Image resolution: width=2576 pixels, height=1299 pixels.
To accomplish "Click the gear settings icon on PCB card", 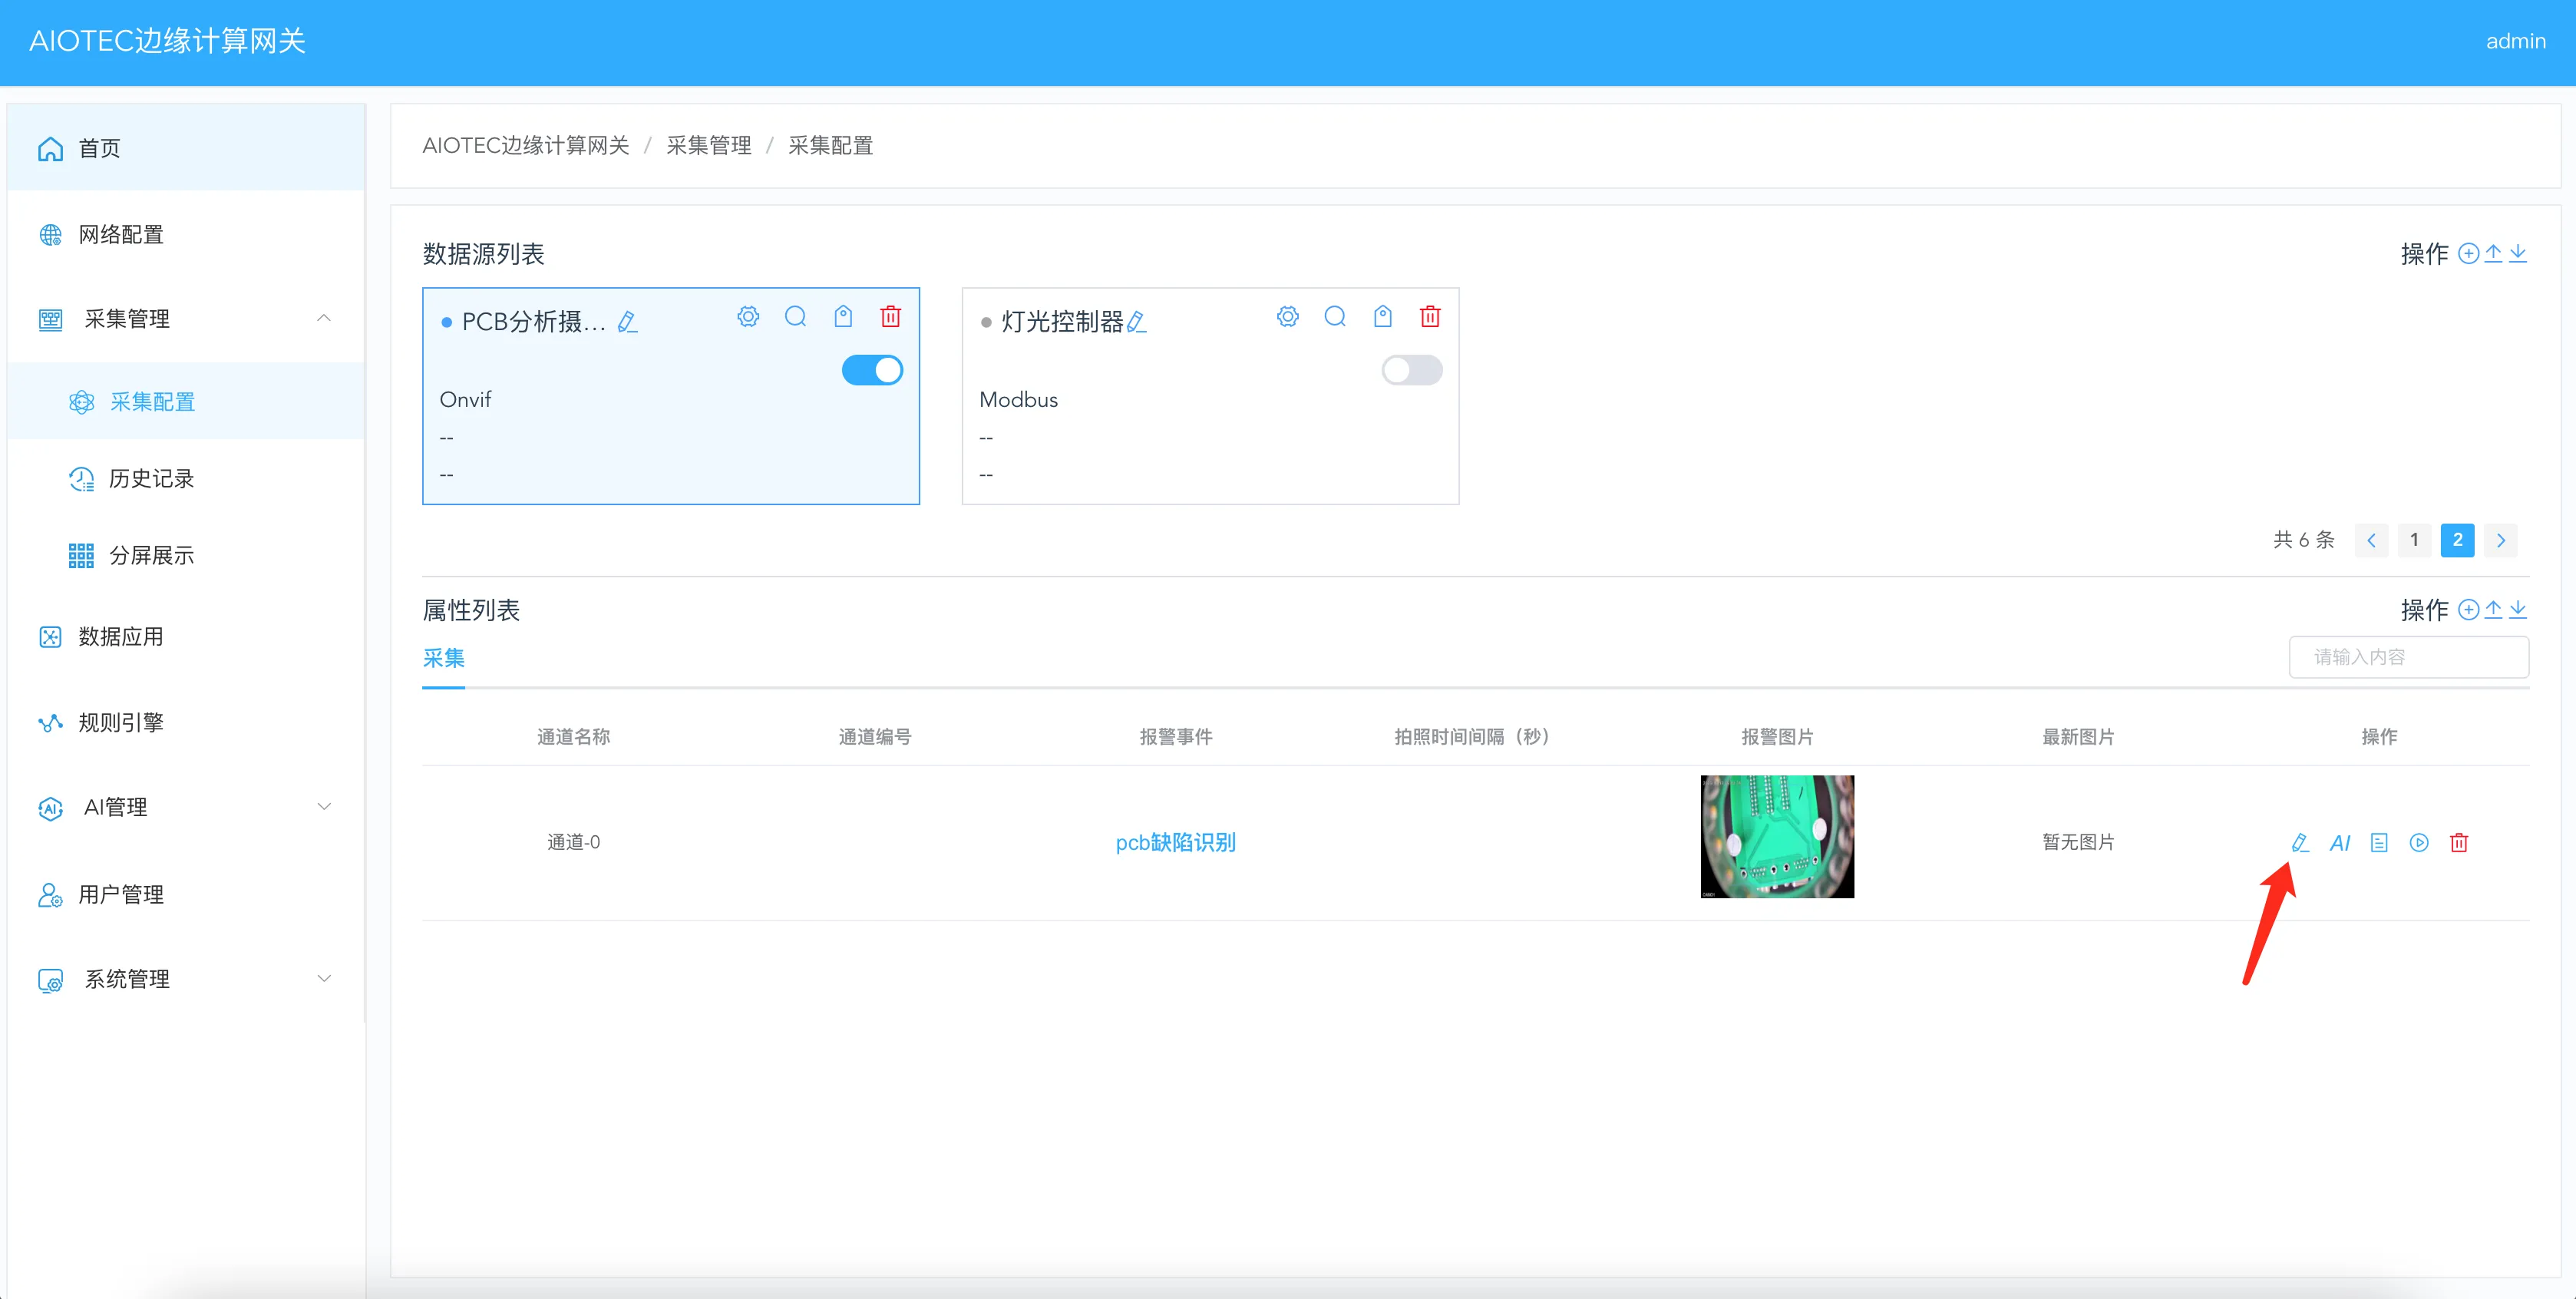I will [748, 317].
